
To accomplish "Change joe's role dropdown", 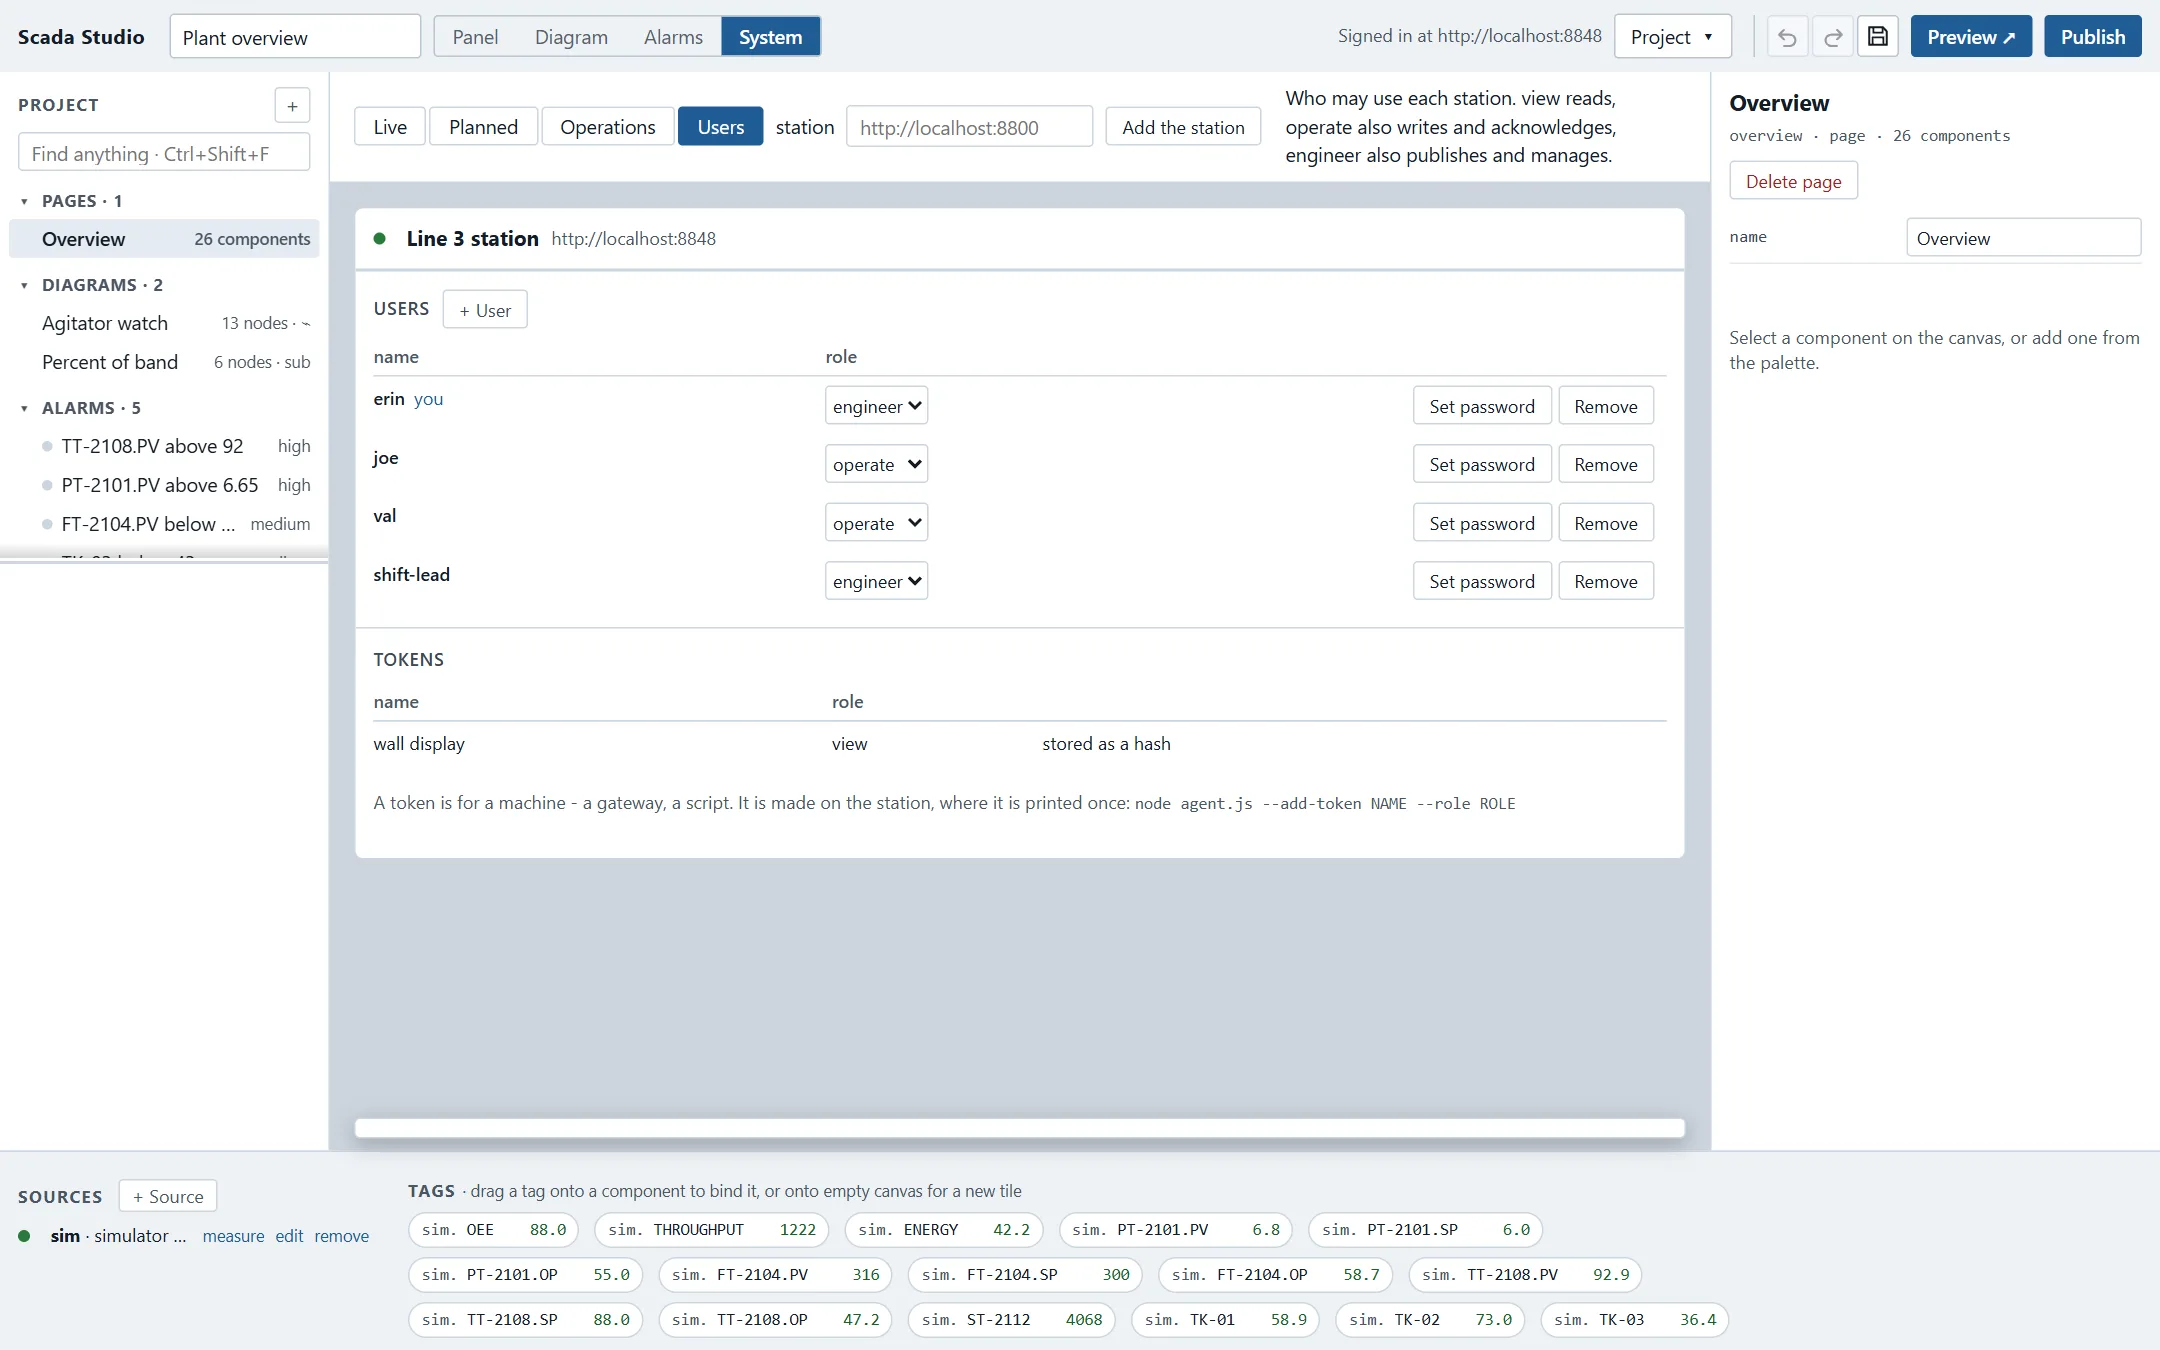I will tap(876, 464).
